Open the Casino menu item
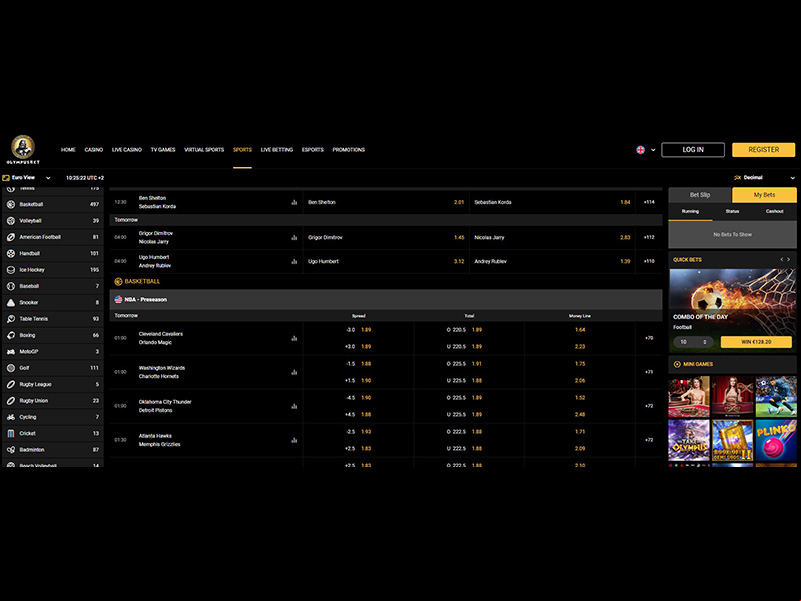Screen dimensions: 801x601 (93, 150)
